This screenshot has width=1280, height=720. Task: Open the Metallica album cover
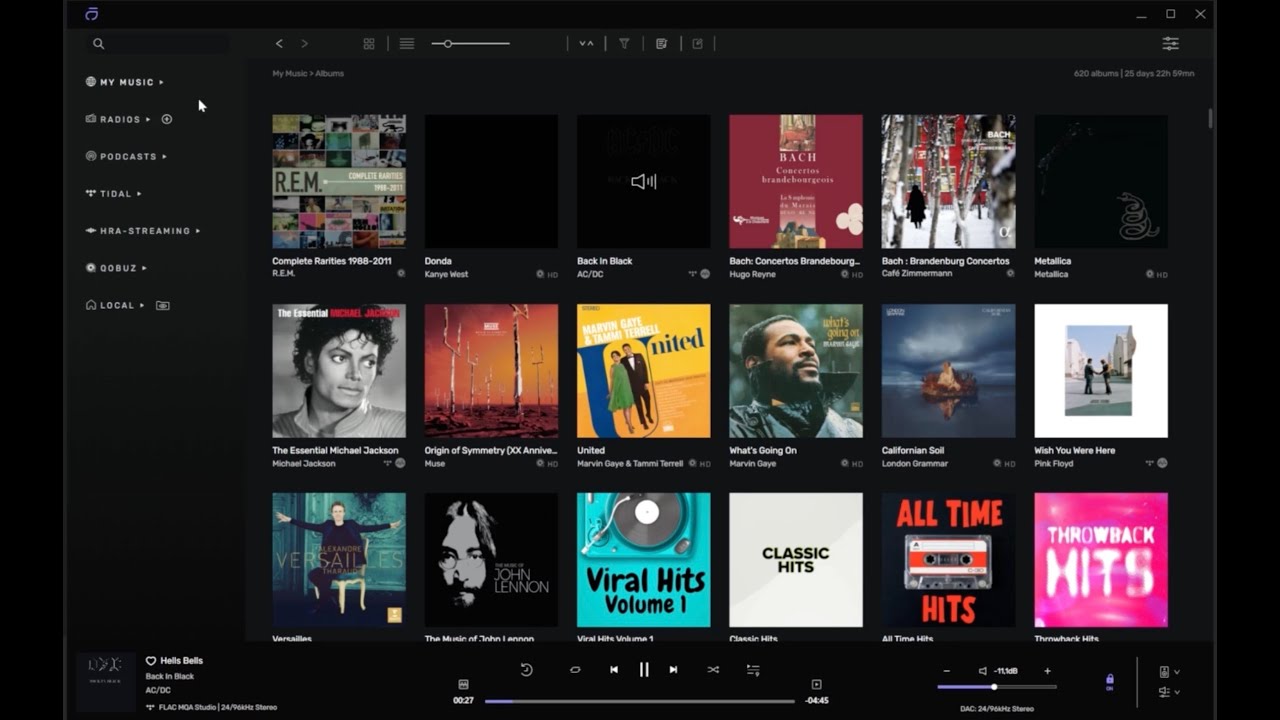[1101, 181]
